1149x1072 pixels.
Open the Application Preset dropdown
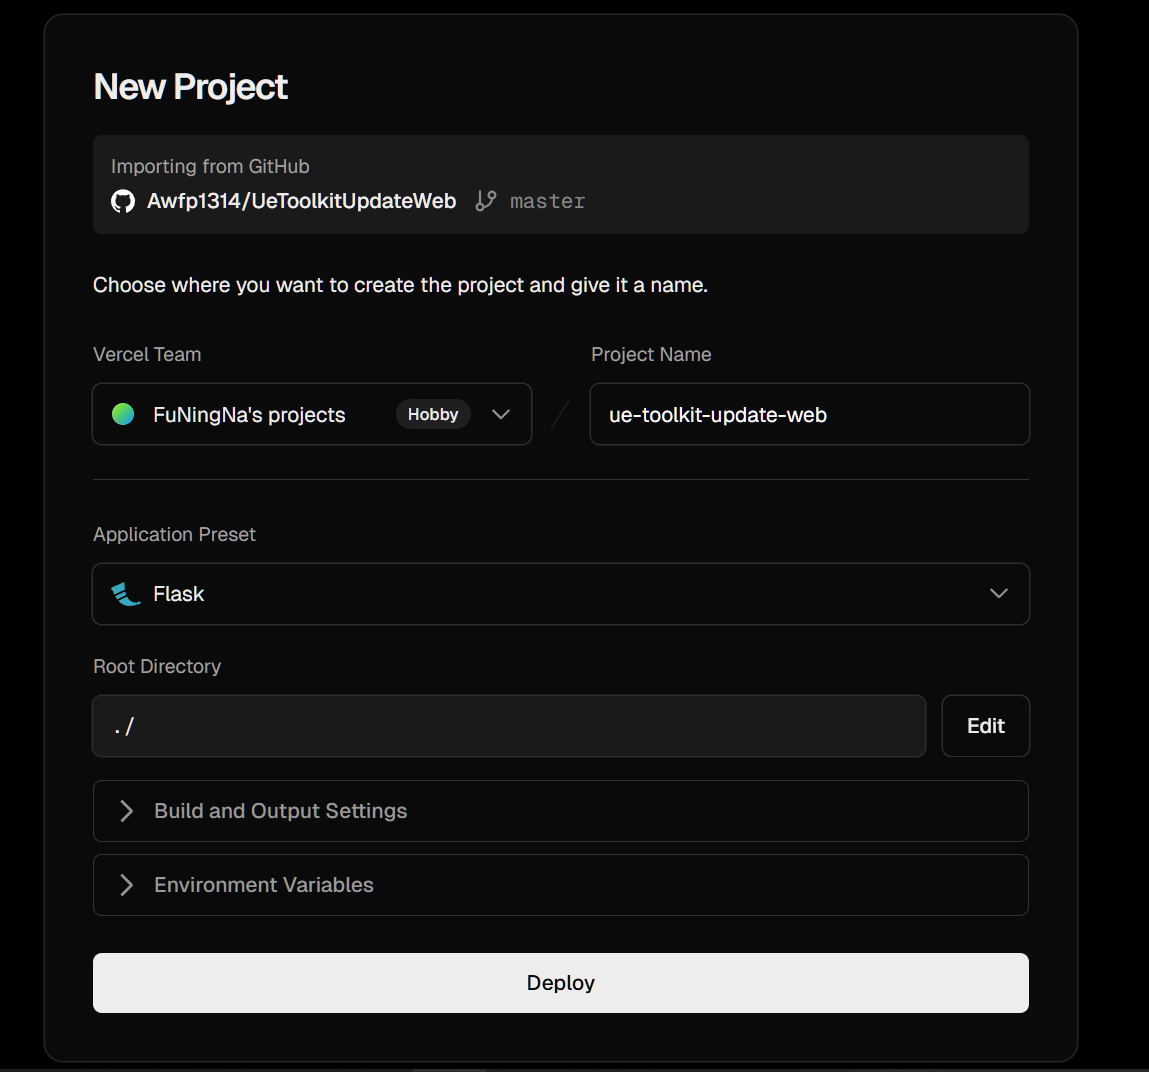pyautogui.click(x=561, y=594)
